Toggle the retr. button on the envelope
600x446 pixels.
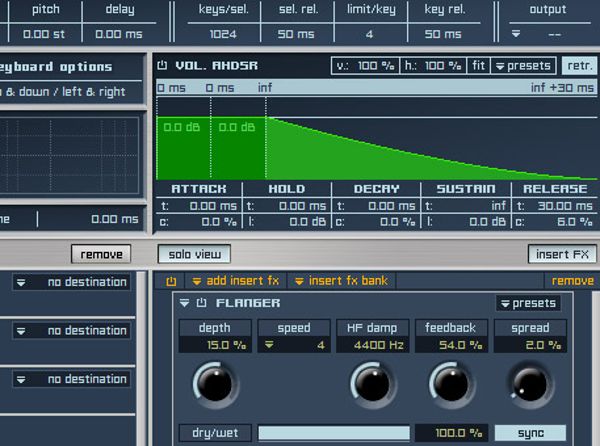click(577, 66)
